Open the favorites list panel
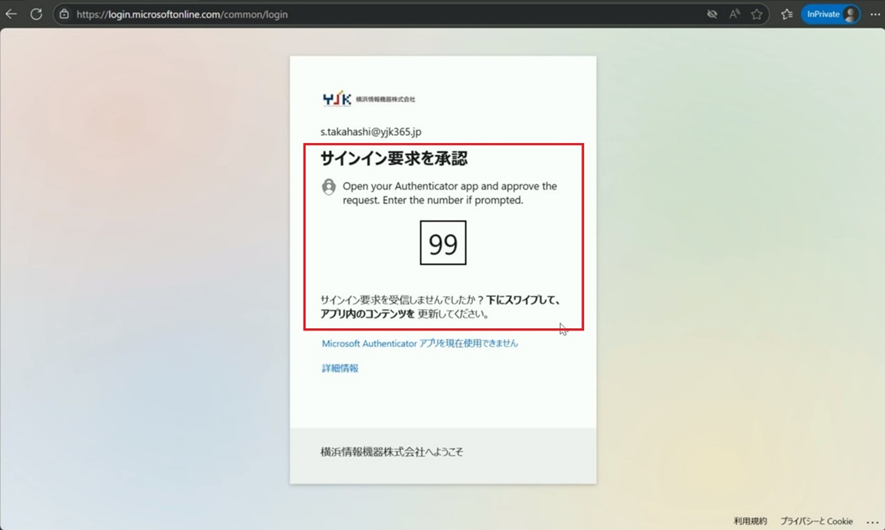885x530 pixels. tap(786, 15)
